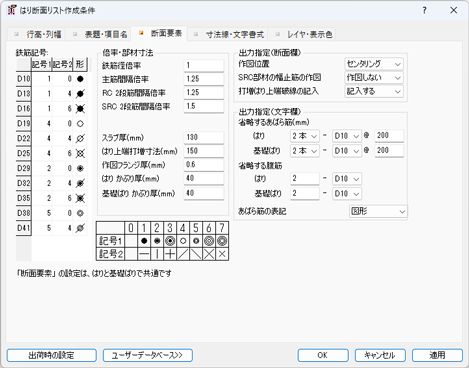Viewport: 469px width, 368px height.
Task: Open the 基礎ばり 腹筋 diameter dropdown
Action: tap(347, 194)
